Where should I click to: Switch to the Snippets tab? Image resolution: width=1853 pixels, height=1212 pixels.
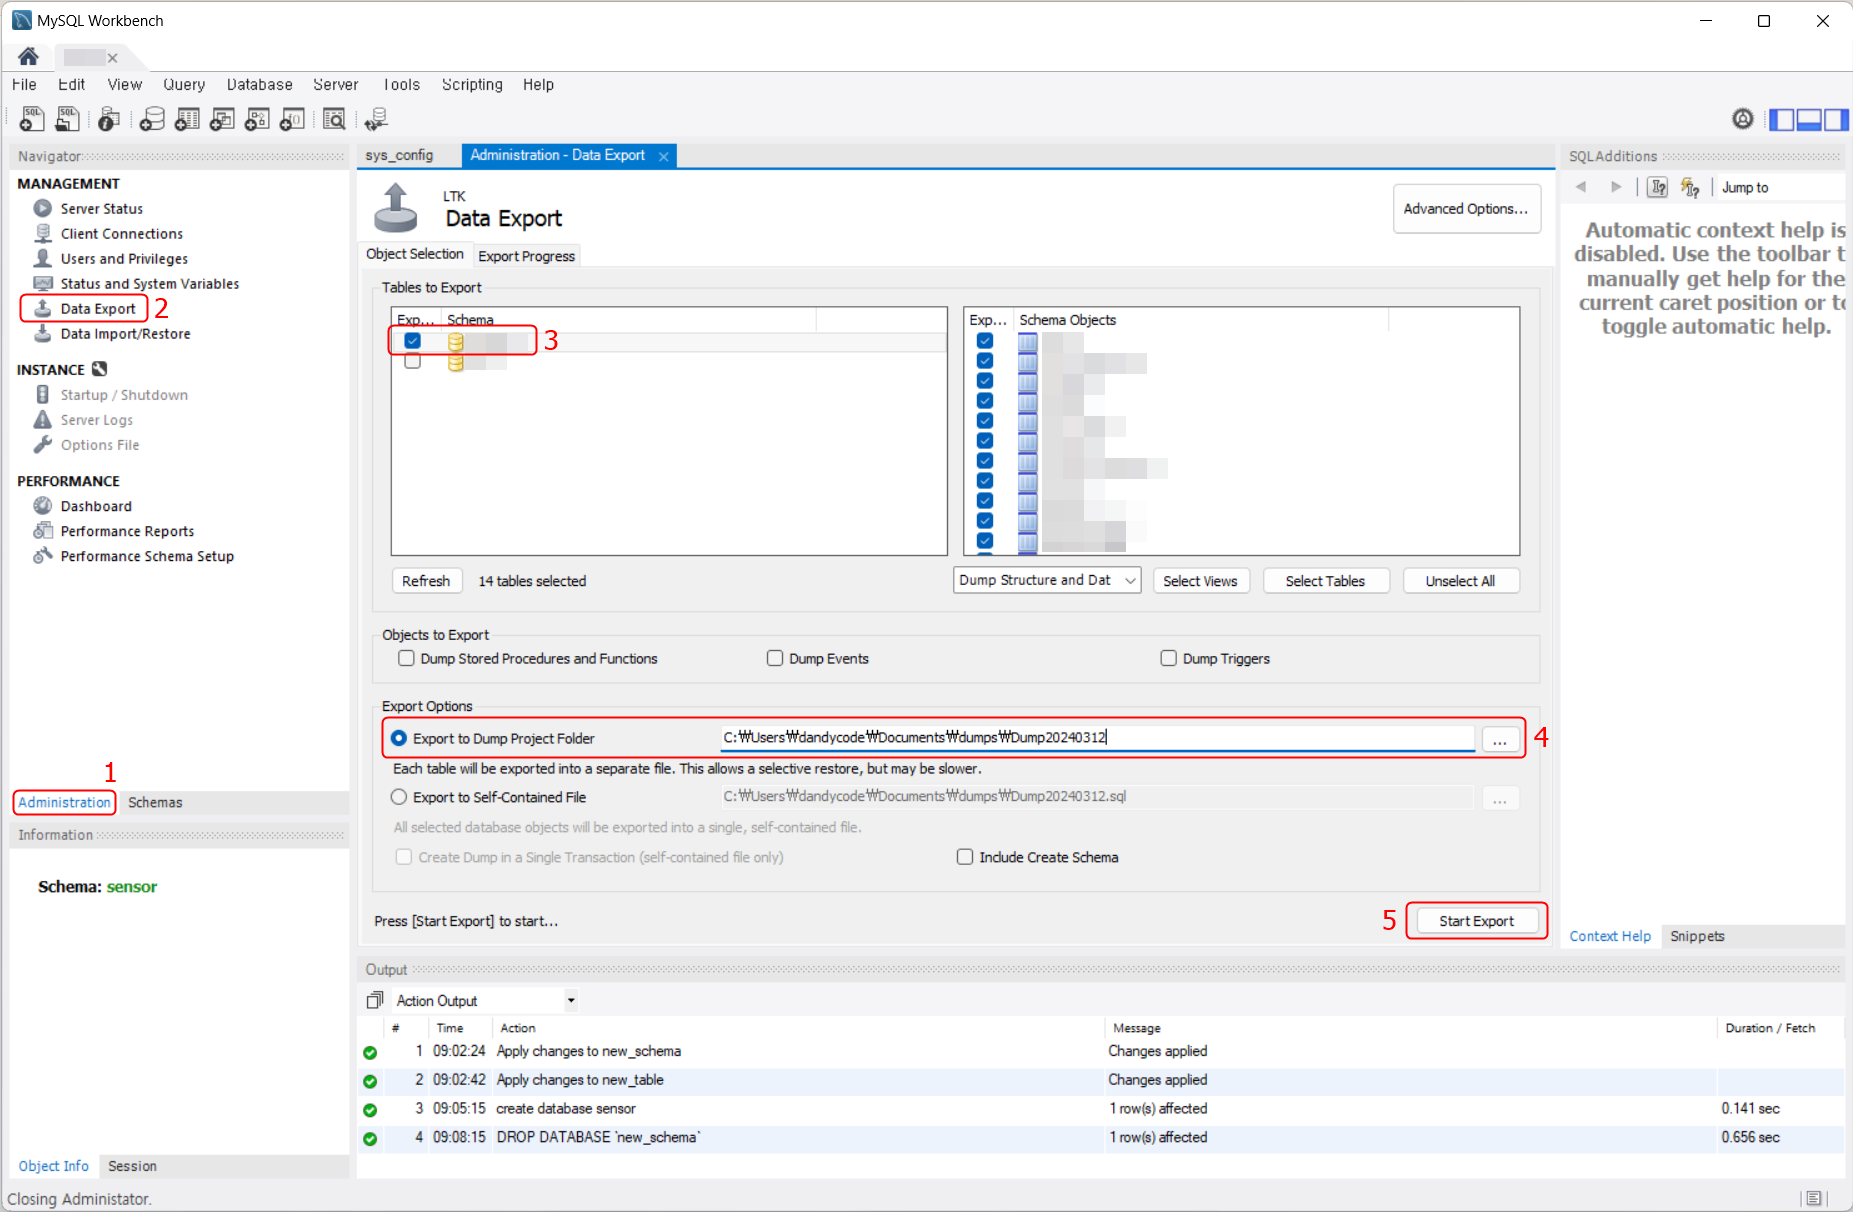tap(1697, 936)
